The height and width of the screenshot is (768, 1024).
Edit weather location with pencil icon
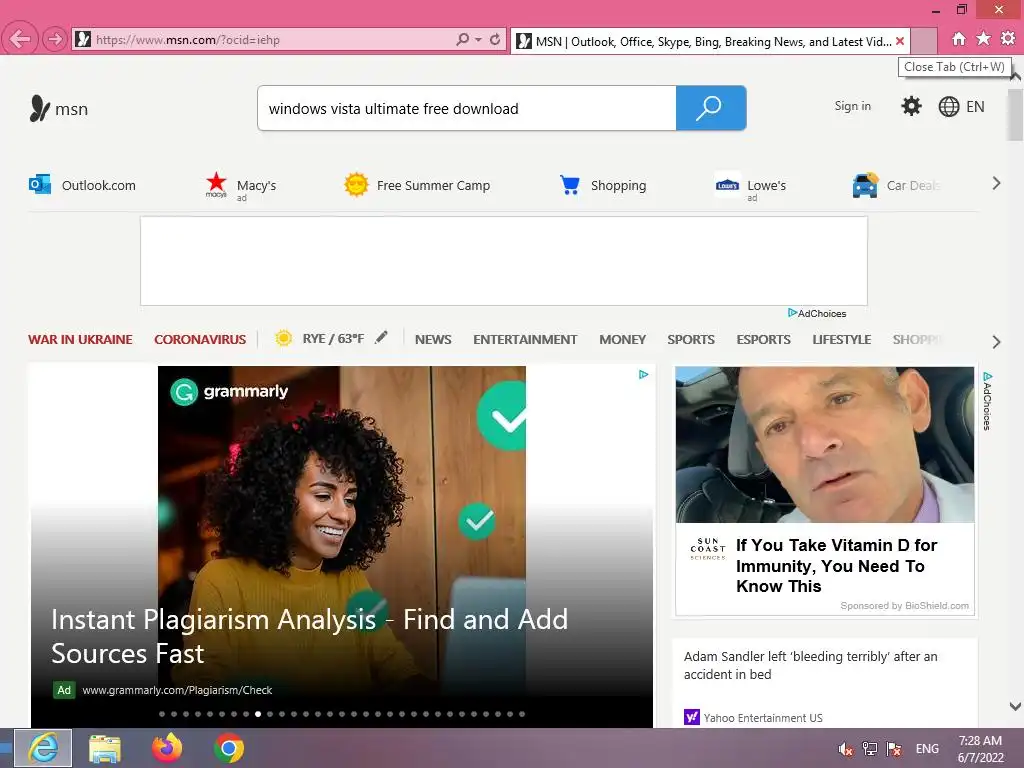pos(381,337)
